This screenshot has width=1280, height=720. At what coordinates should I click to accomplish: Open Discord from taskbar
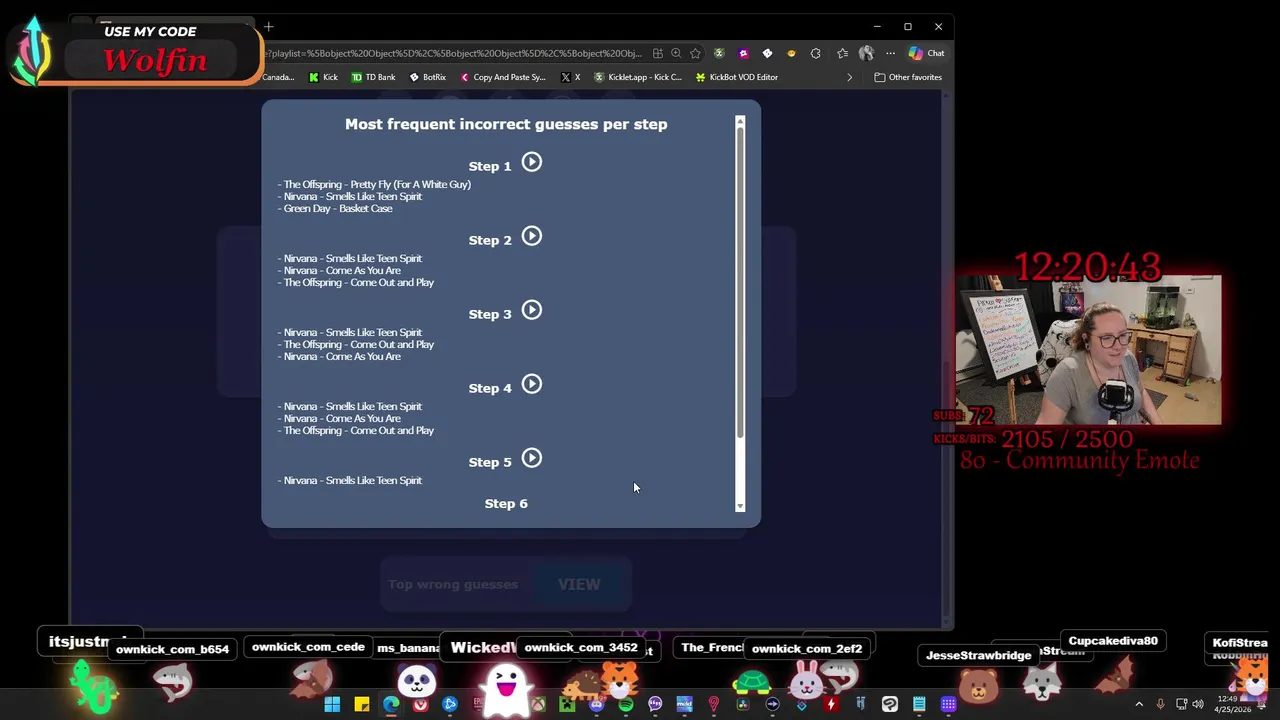pos(596,705)
